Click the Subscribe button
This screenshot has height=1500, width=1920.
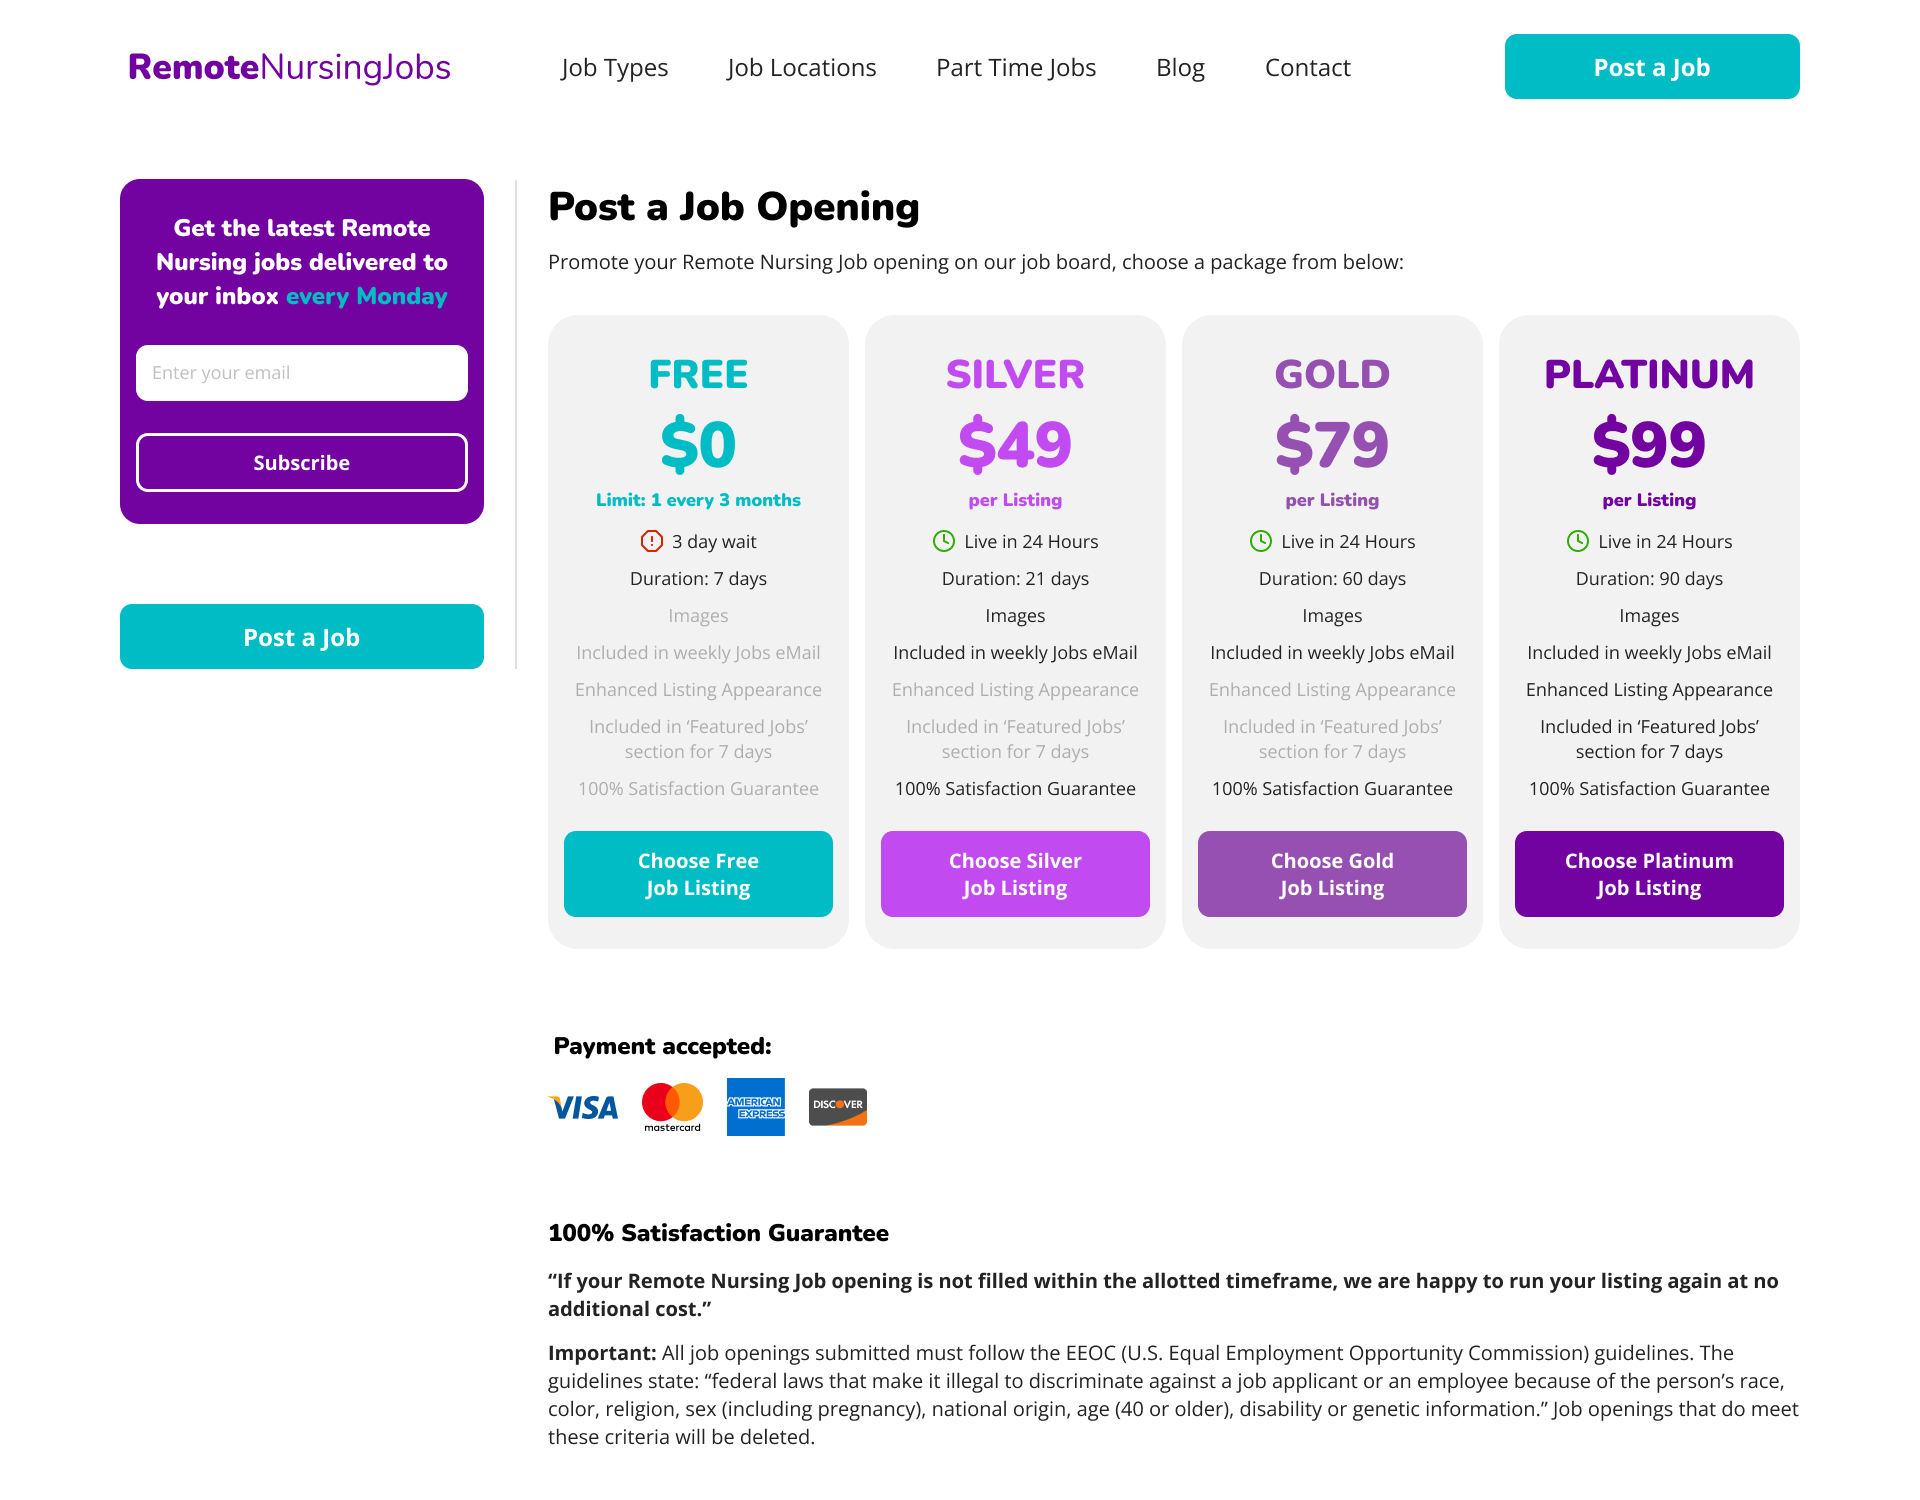pyautogui.click(x=302, y=462)
